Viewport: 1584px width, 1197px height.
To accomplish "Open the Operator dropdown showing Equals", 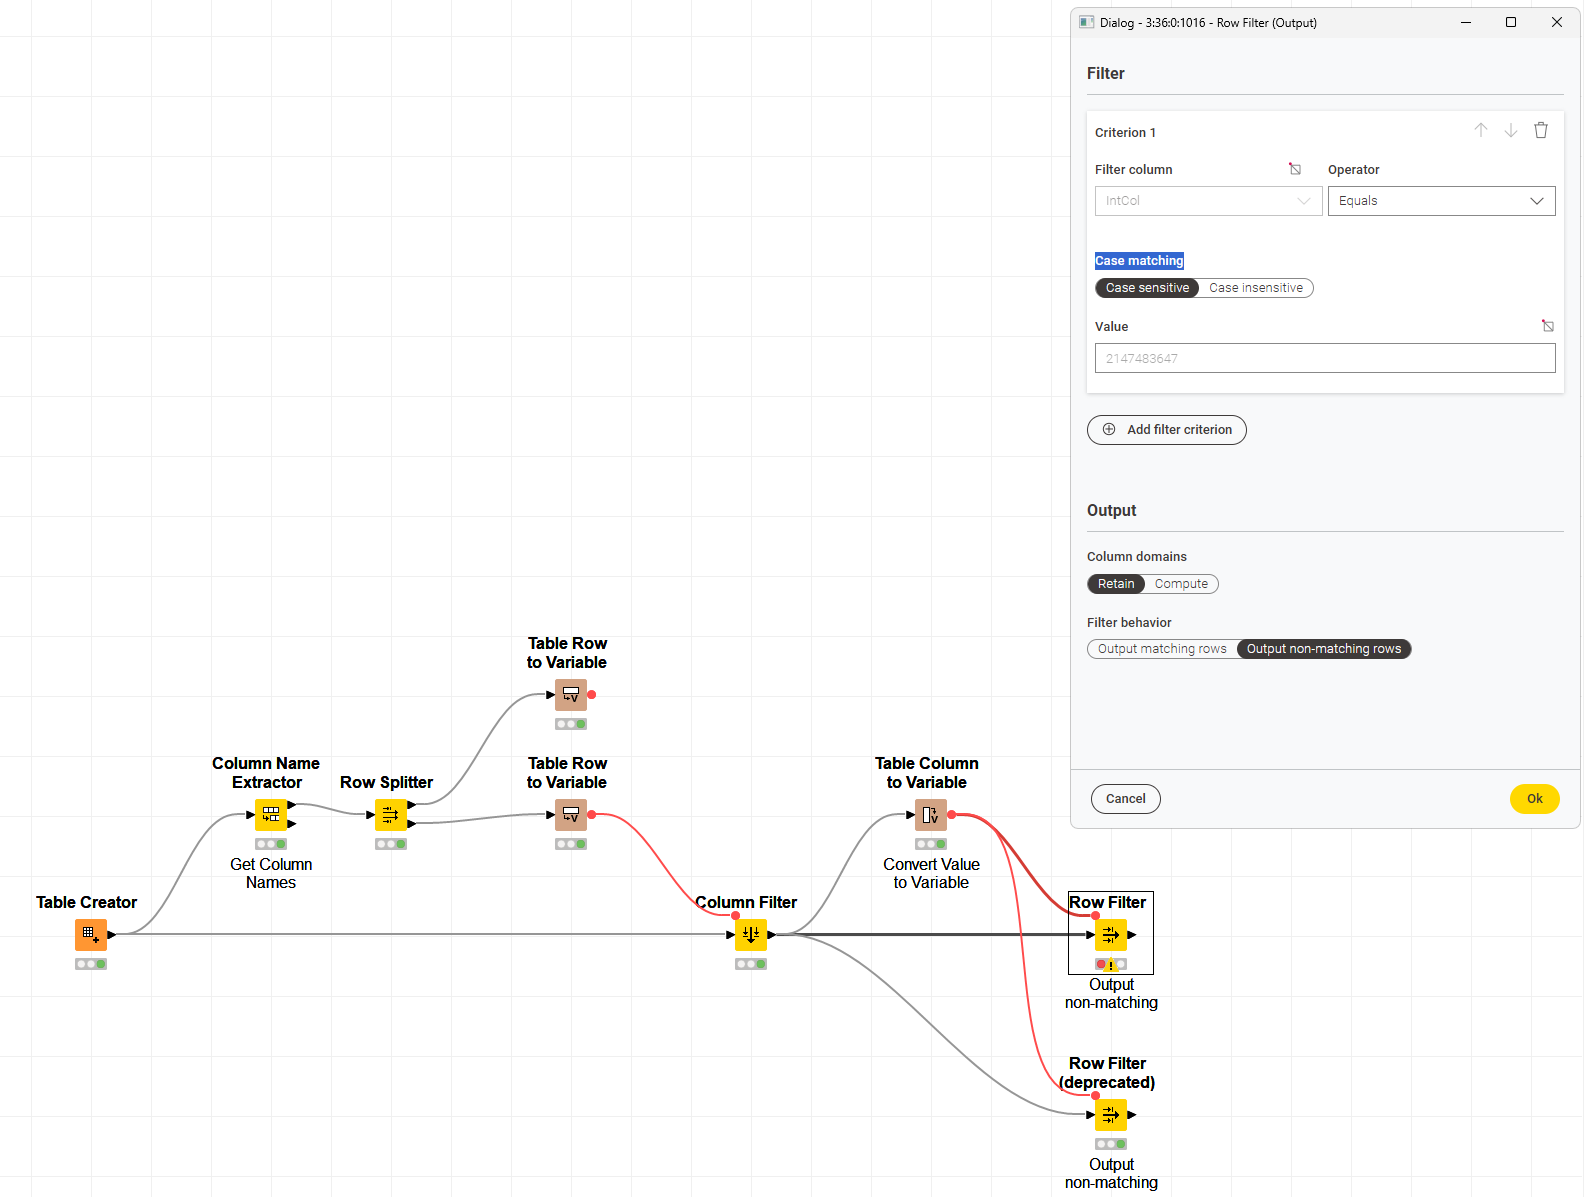I will point(1441,201).
